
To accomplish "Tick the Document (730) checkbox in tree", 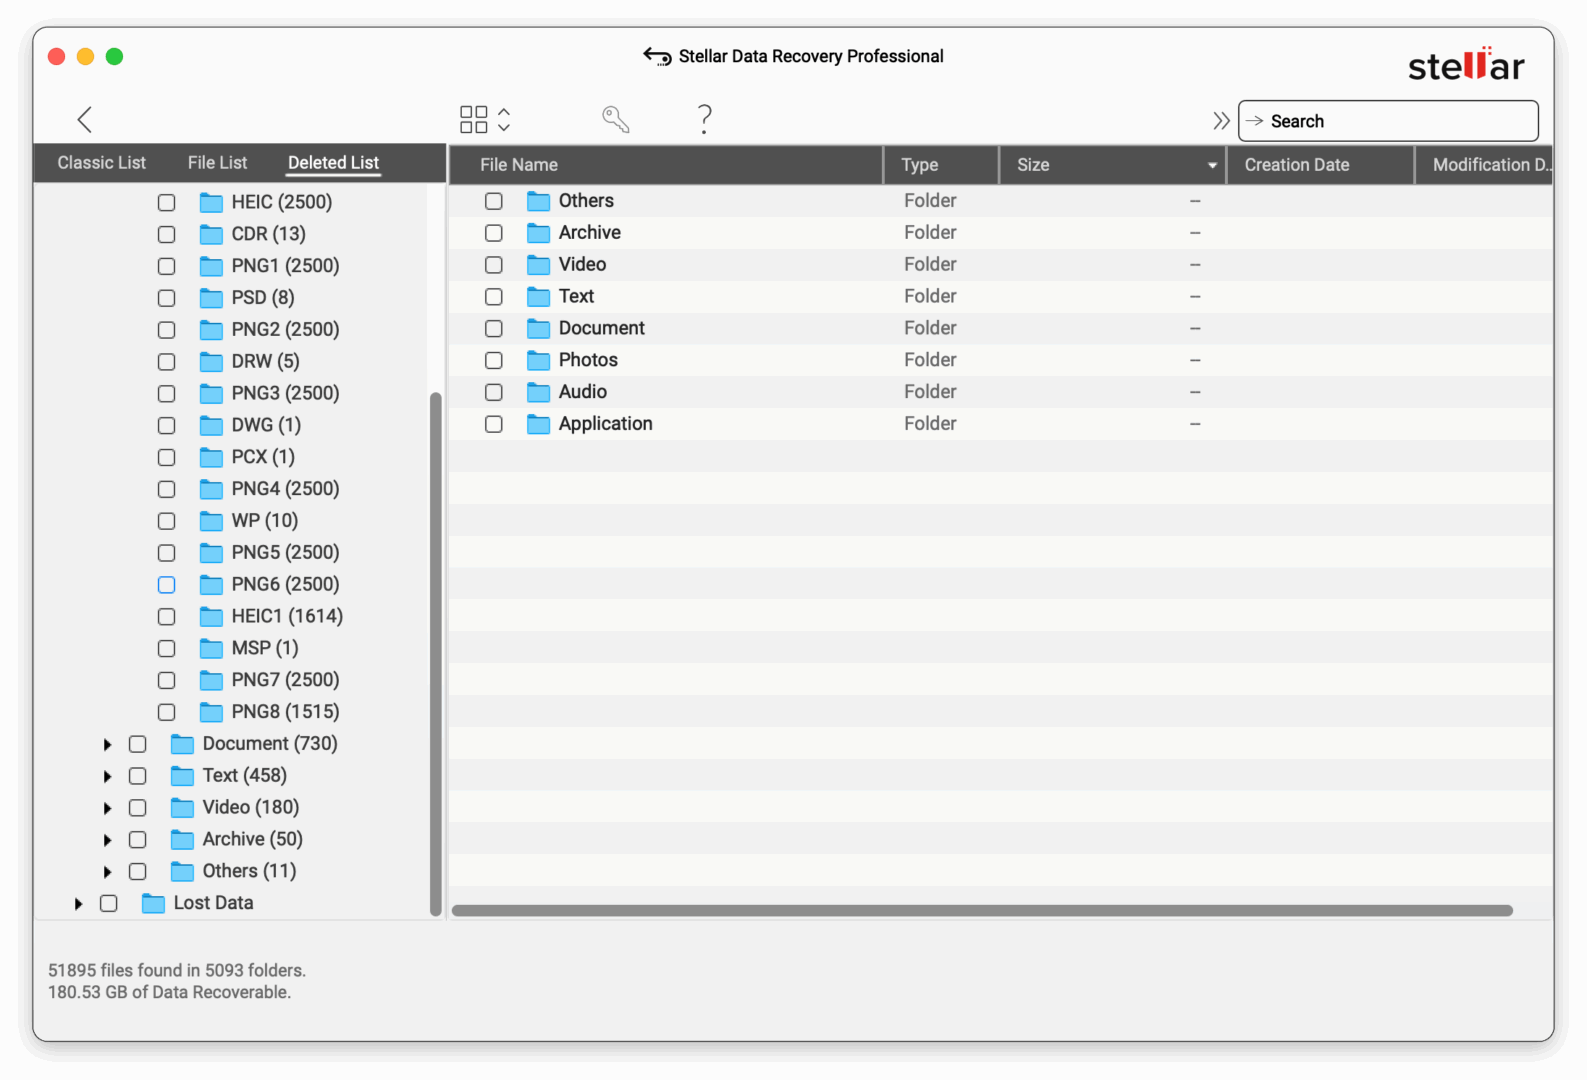I will pos(138,745).
